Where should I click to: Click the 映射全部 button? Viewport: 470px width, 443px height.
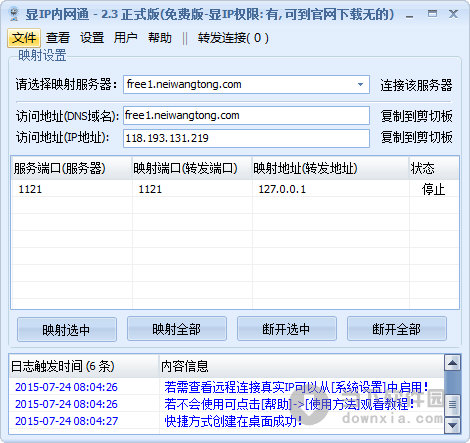click(177, 329)
